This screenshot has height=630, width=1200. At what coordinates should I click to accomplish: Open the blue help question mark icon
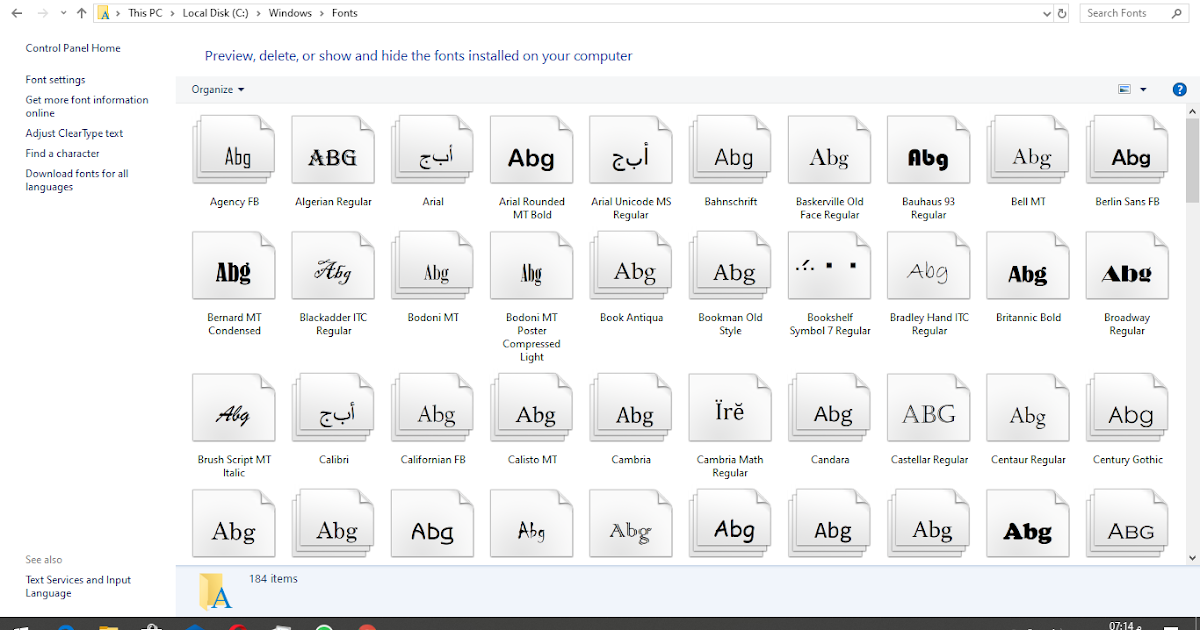(1179, 89)
